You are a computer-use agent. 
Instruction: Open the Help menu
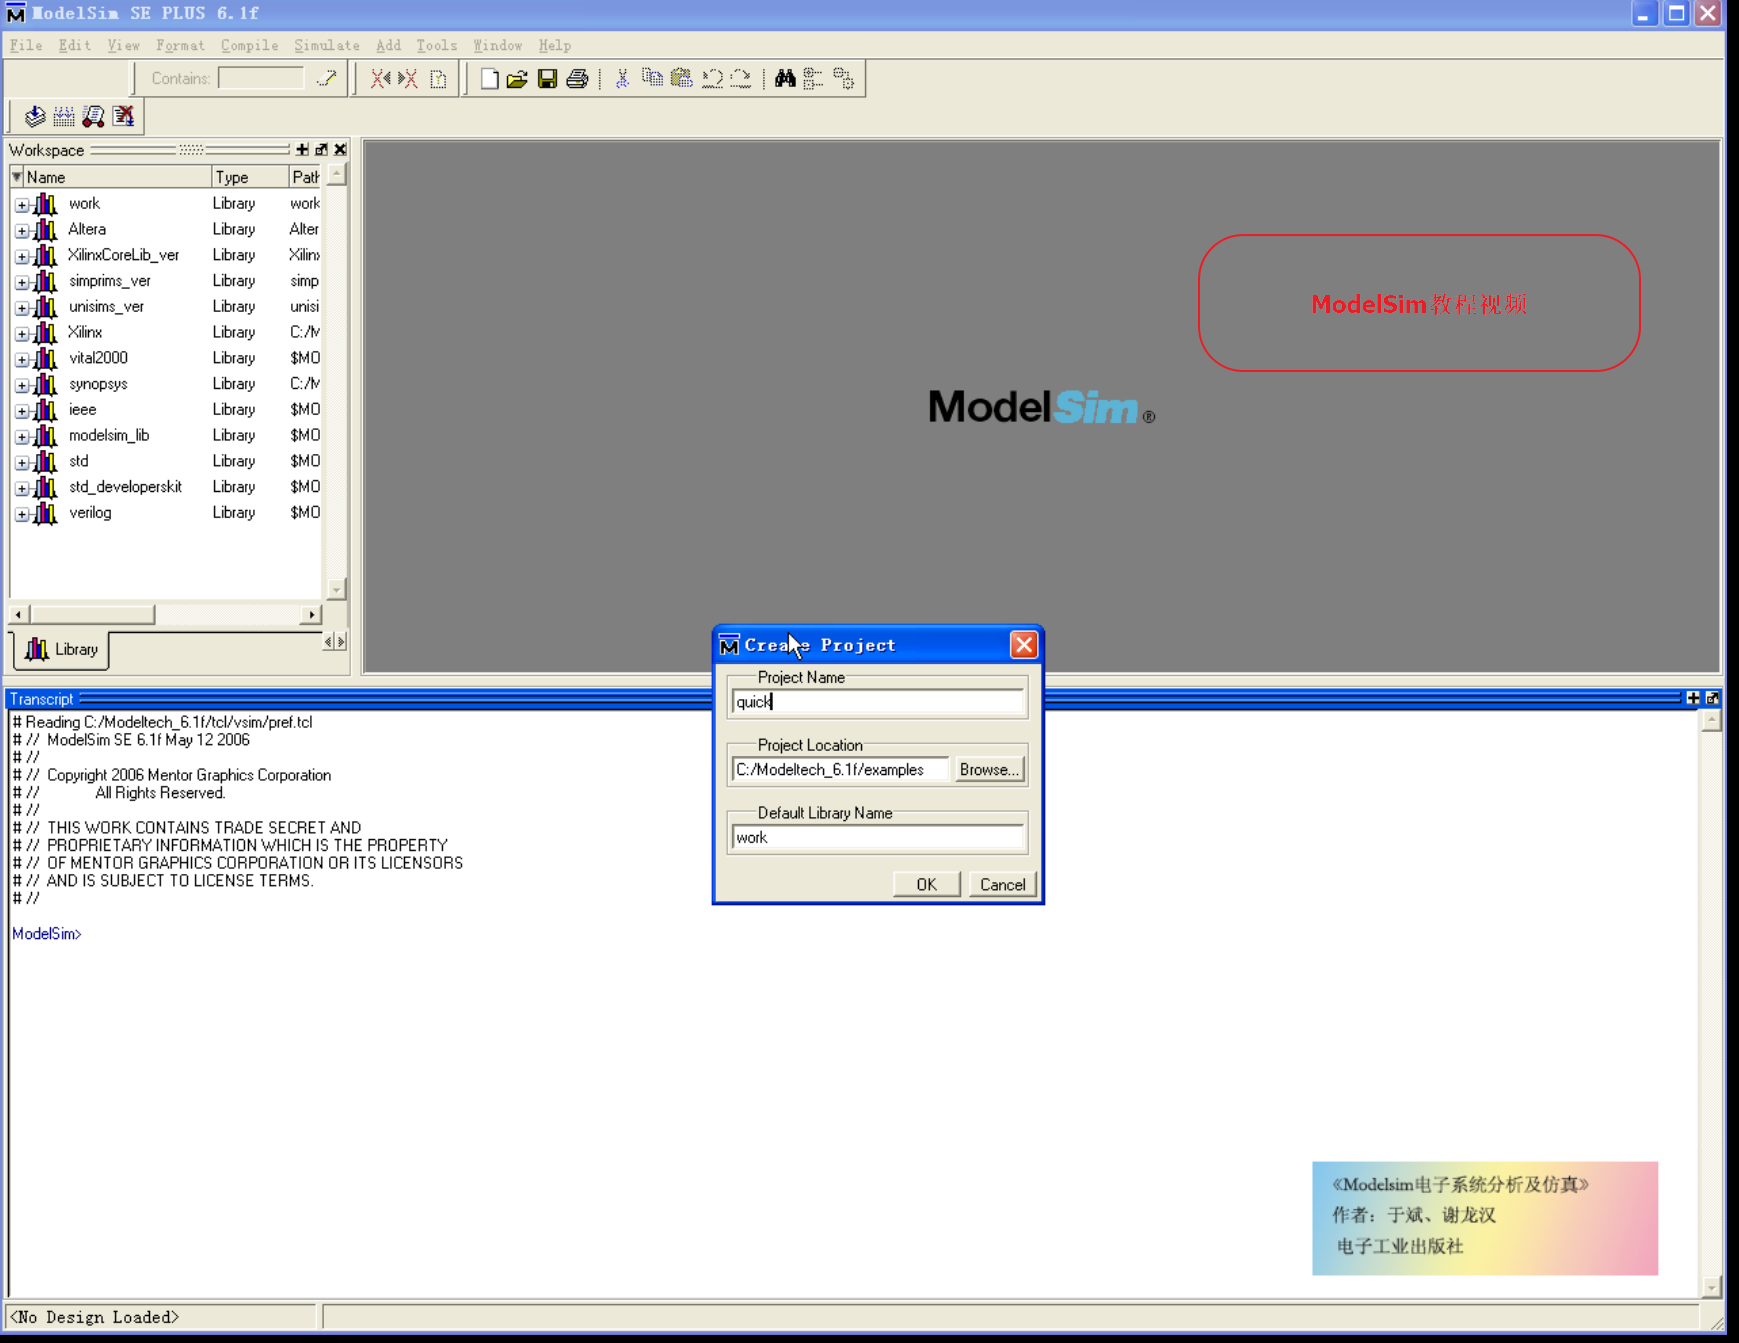(554, 45)
